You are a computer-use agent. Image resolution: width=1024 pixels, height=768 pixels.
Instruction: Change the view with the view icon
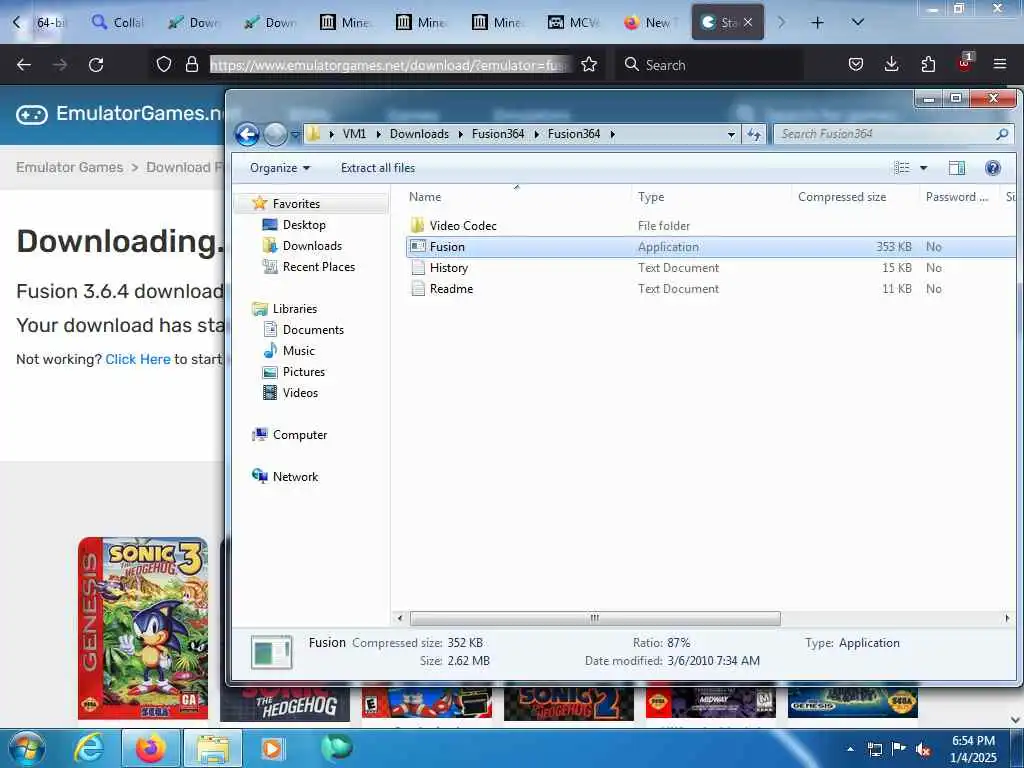[x=901, y=168]
